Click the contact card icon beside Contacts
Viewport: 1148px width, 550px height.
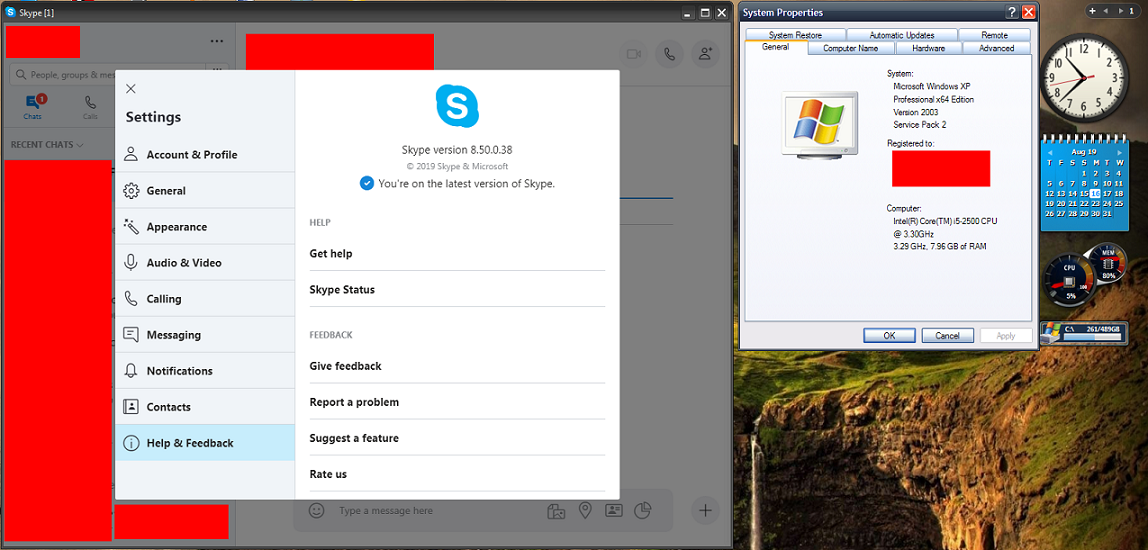(131, 406)
